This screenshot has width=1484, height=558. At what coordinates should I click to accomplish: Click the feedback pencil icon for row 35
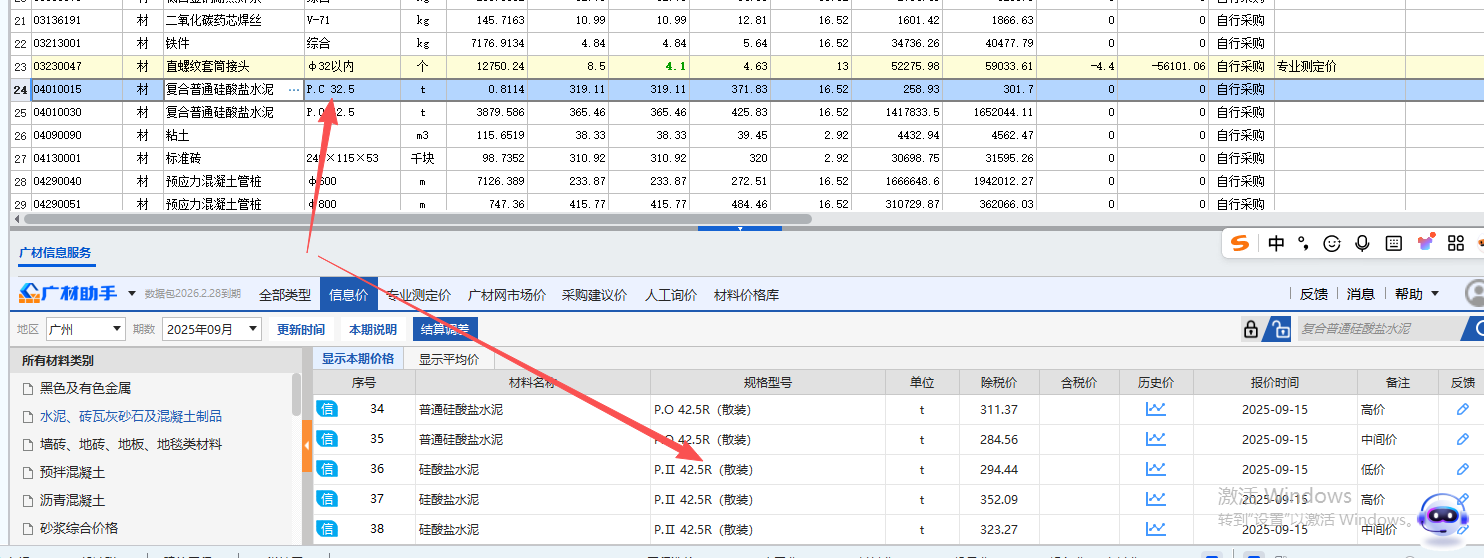[x=1463, y=439]
